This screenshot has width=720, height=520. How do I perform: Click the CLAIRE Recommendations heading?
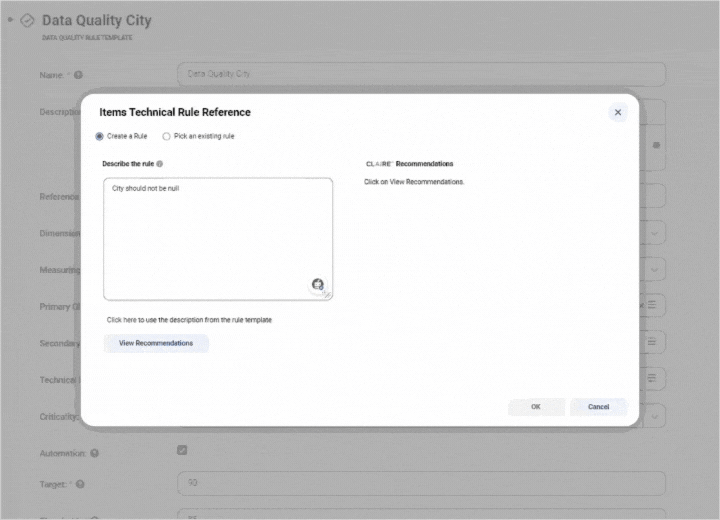pos(410,164)
